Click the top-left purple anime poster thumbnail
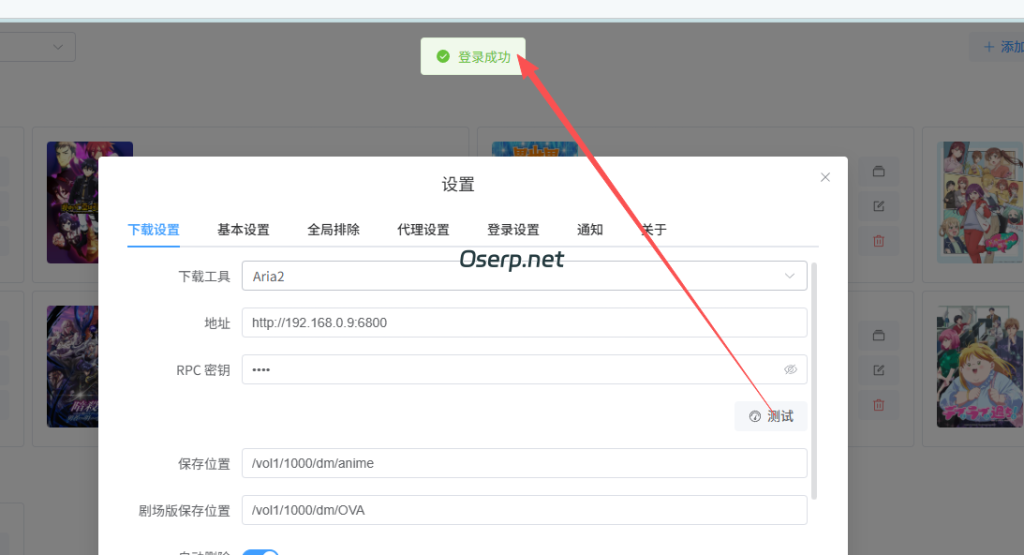This screenshot has width=1024, height=555. (72, 202)
